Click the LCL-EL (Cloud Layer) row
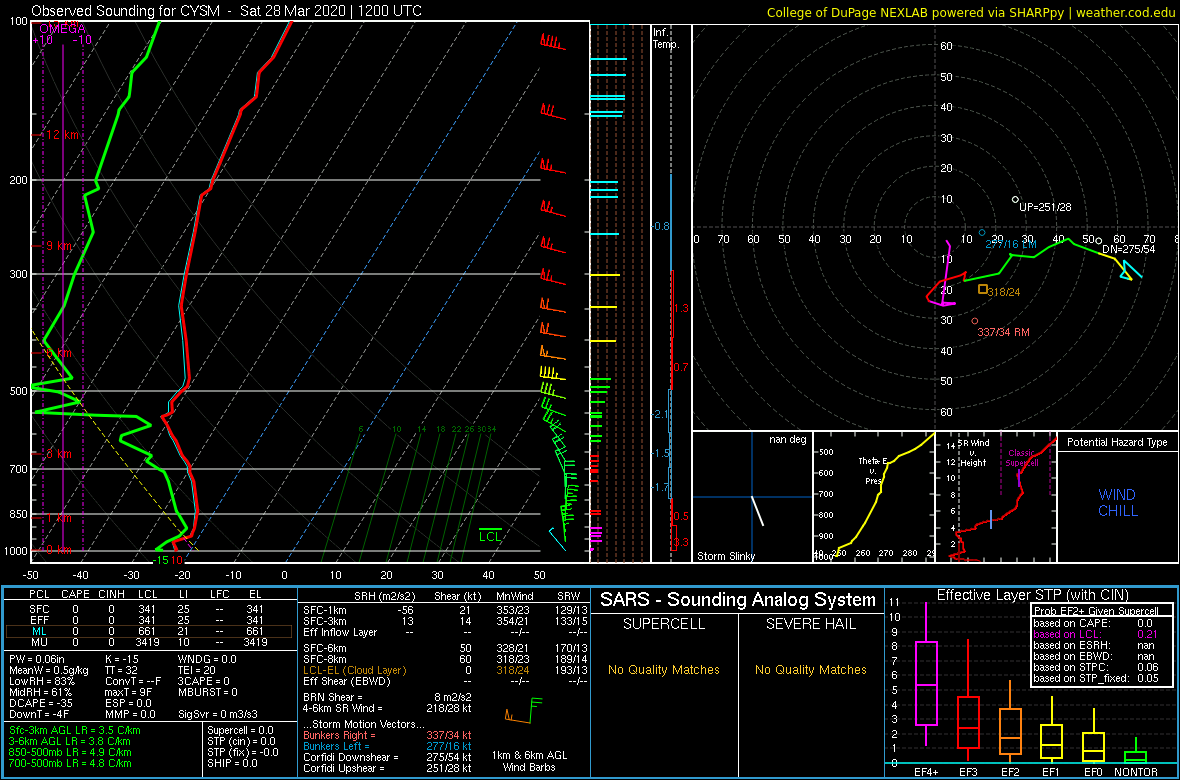The height and width of the screenshot is (780, 1180). pos(446,670)
